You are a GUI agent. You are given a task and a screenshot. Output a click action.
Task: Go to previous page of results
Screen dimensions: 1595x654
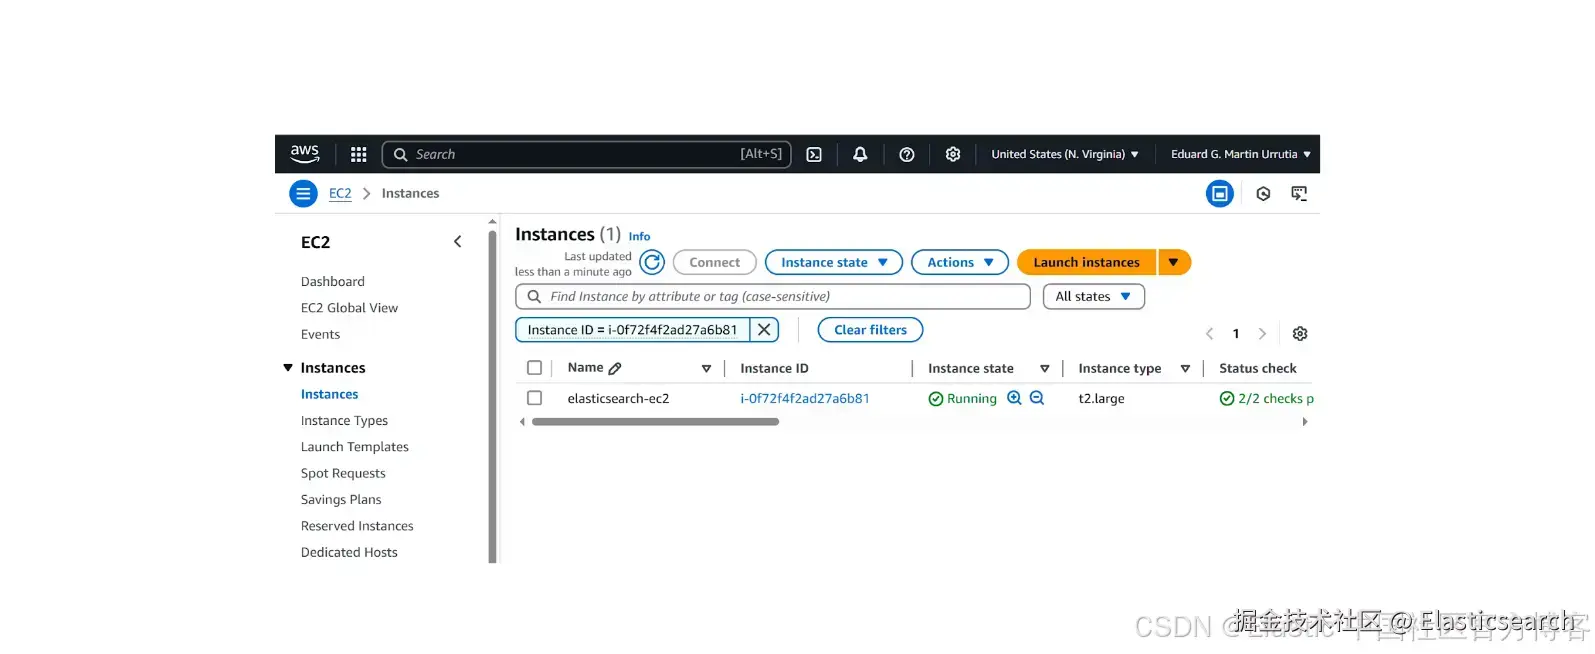[1209, 334]
